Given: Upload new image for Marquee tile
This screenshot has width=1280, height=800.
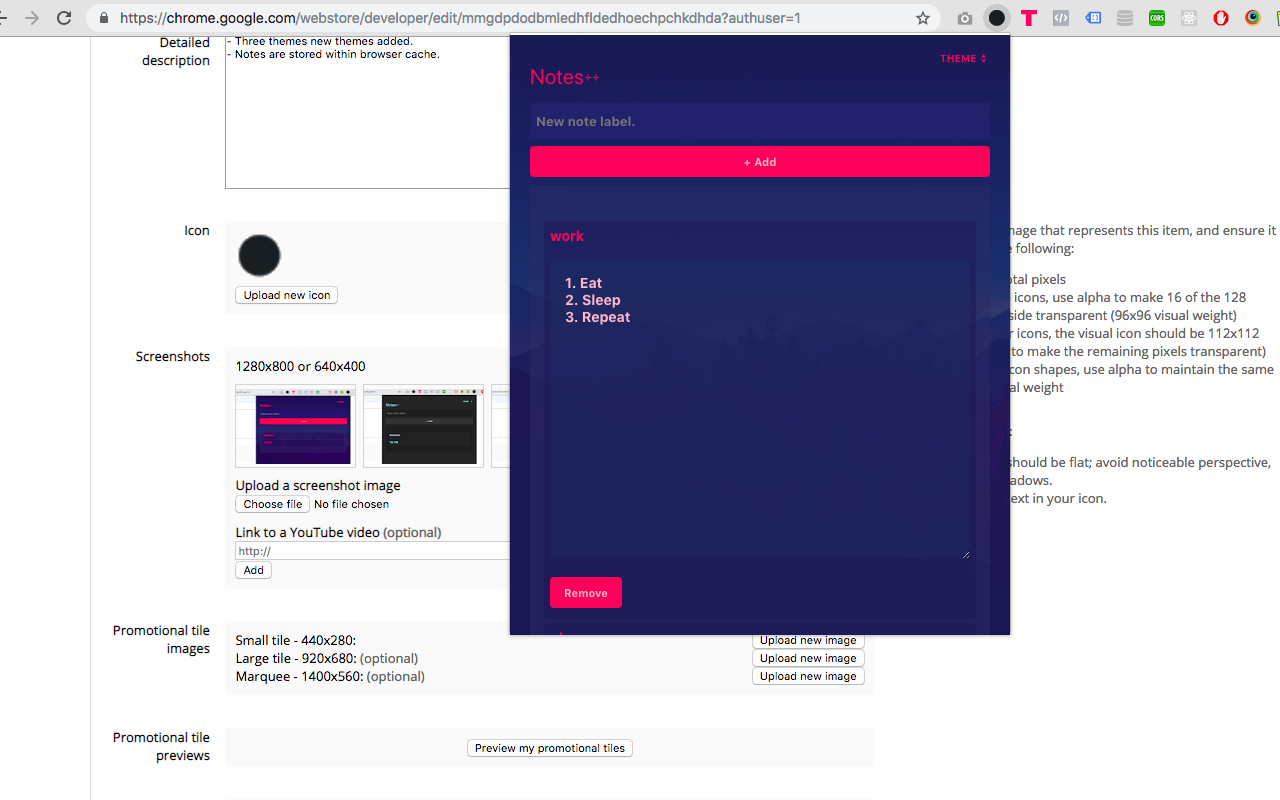Looking at the screenshot, I should click(808, 676).
